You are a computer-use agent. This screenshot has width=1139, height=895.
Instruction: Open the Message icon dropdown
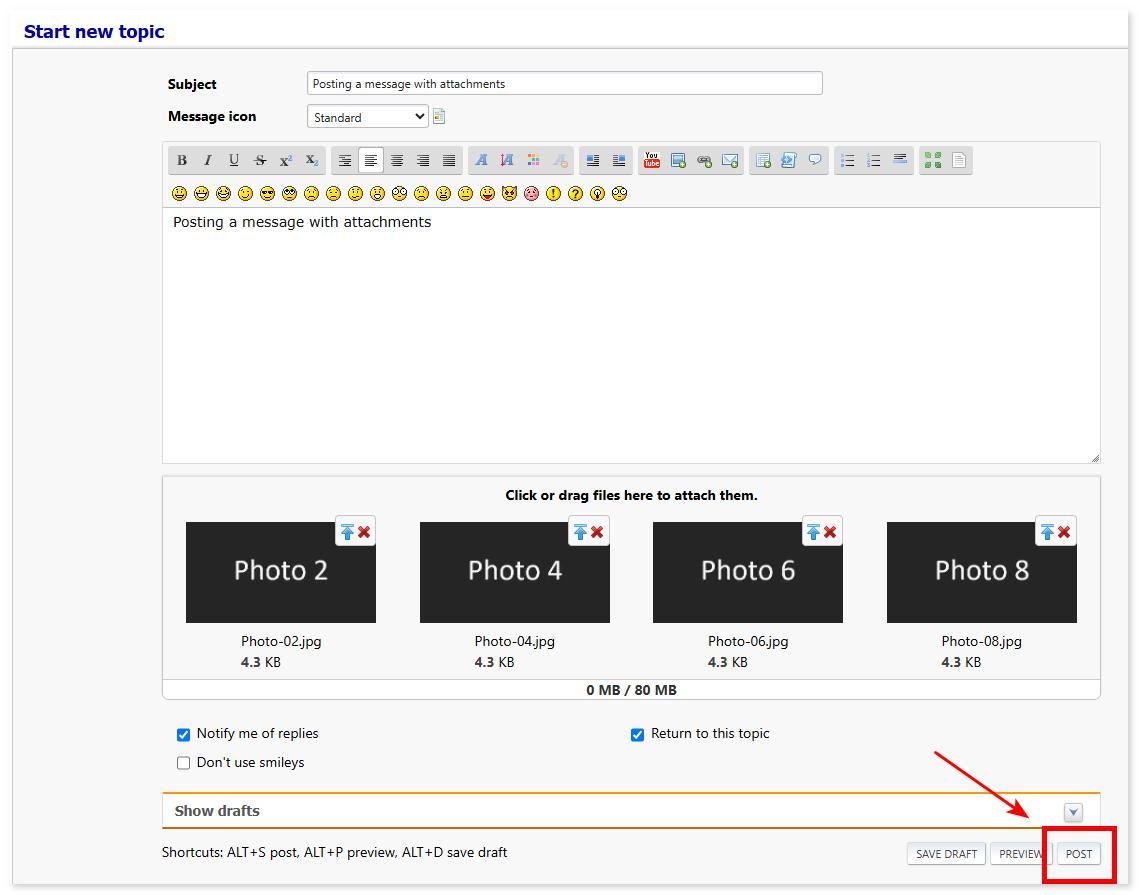(367, 117)
